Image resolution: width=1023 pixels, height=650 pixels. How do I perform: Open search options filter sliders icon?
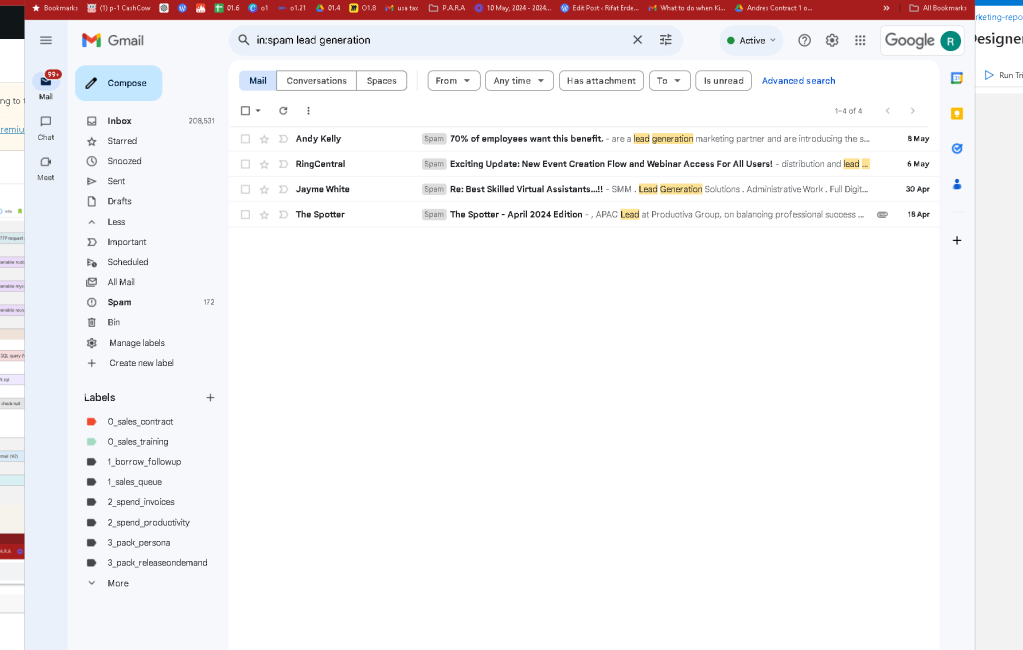[x=665, y=40]
